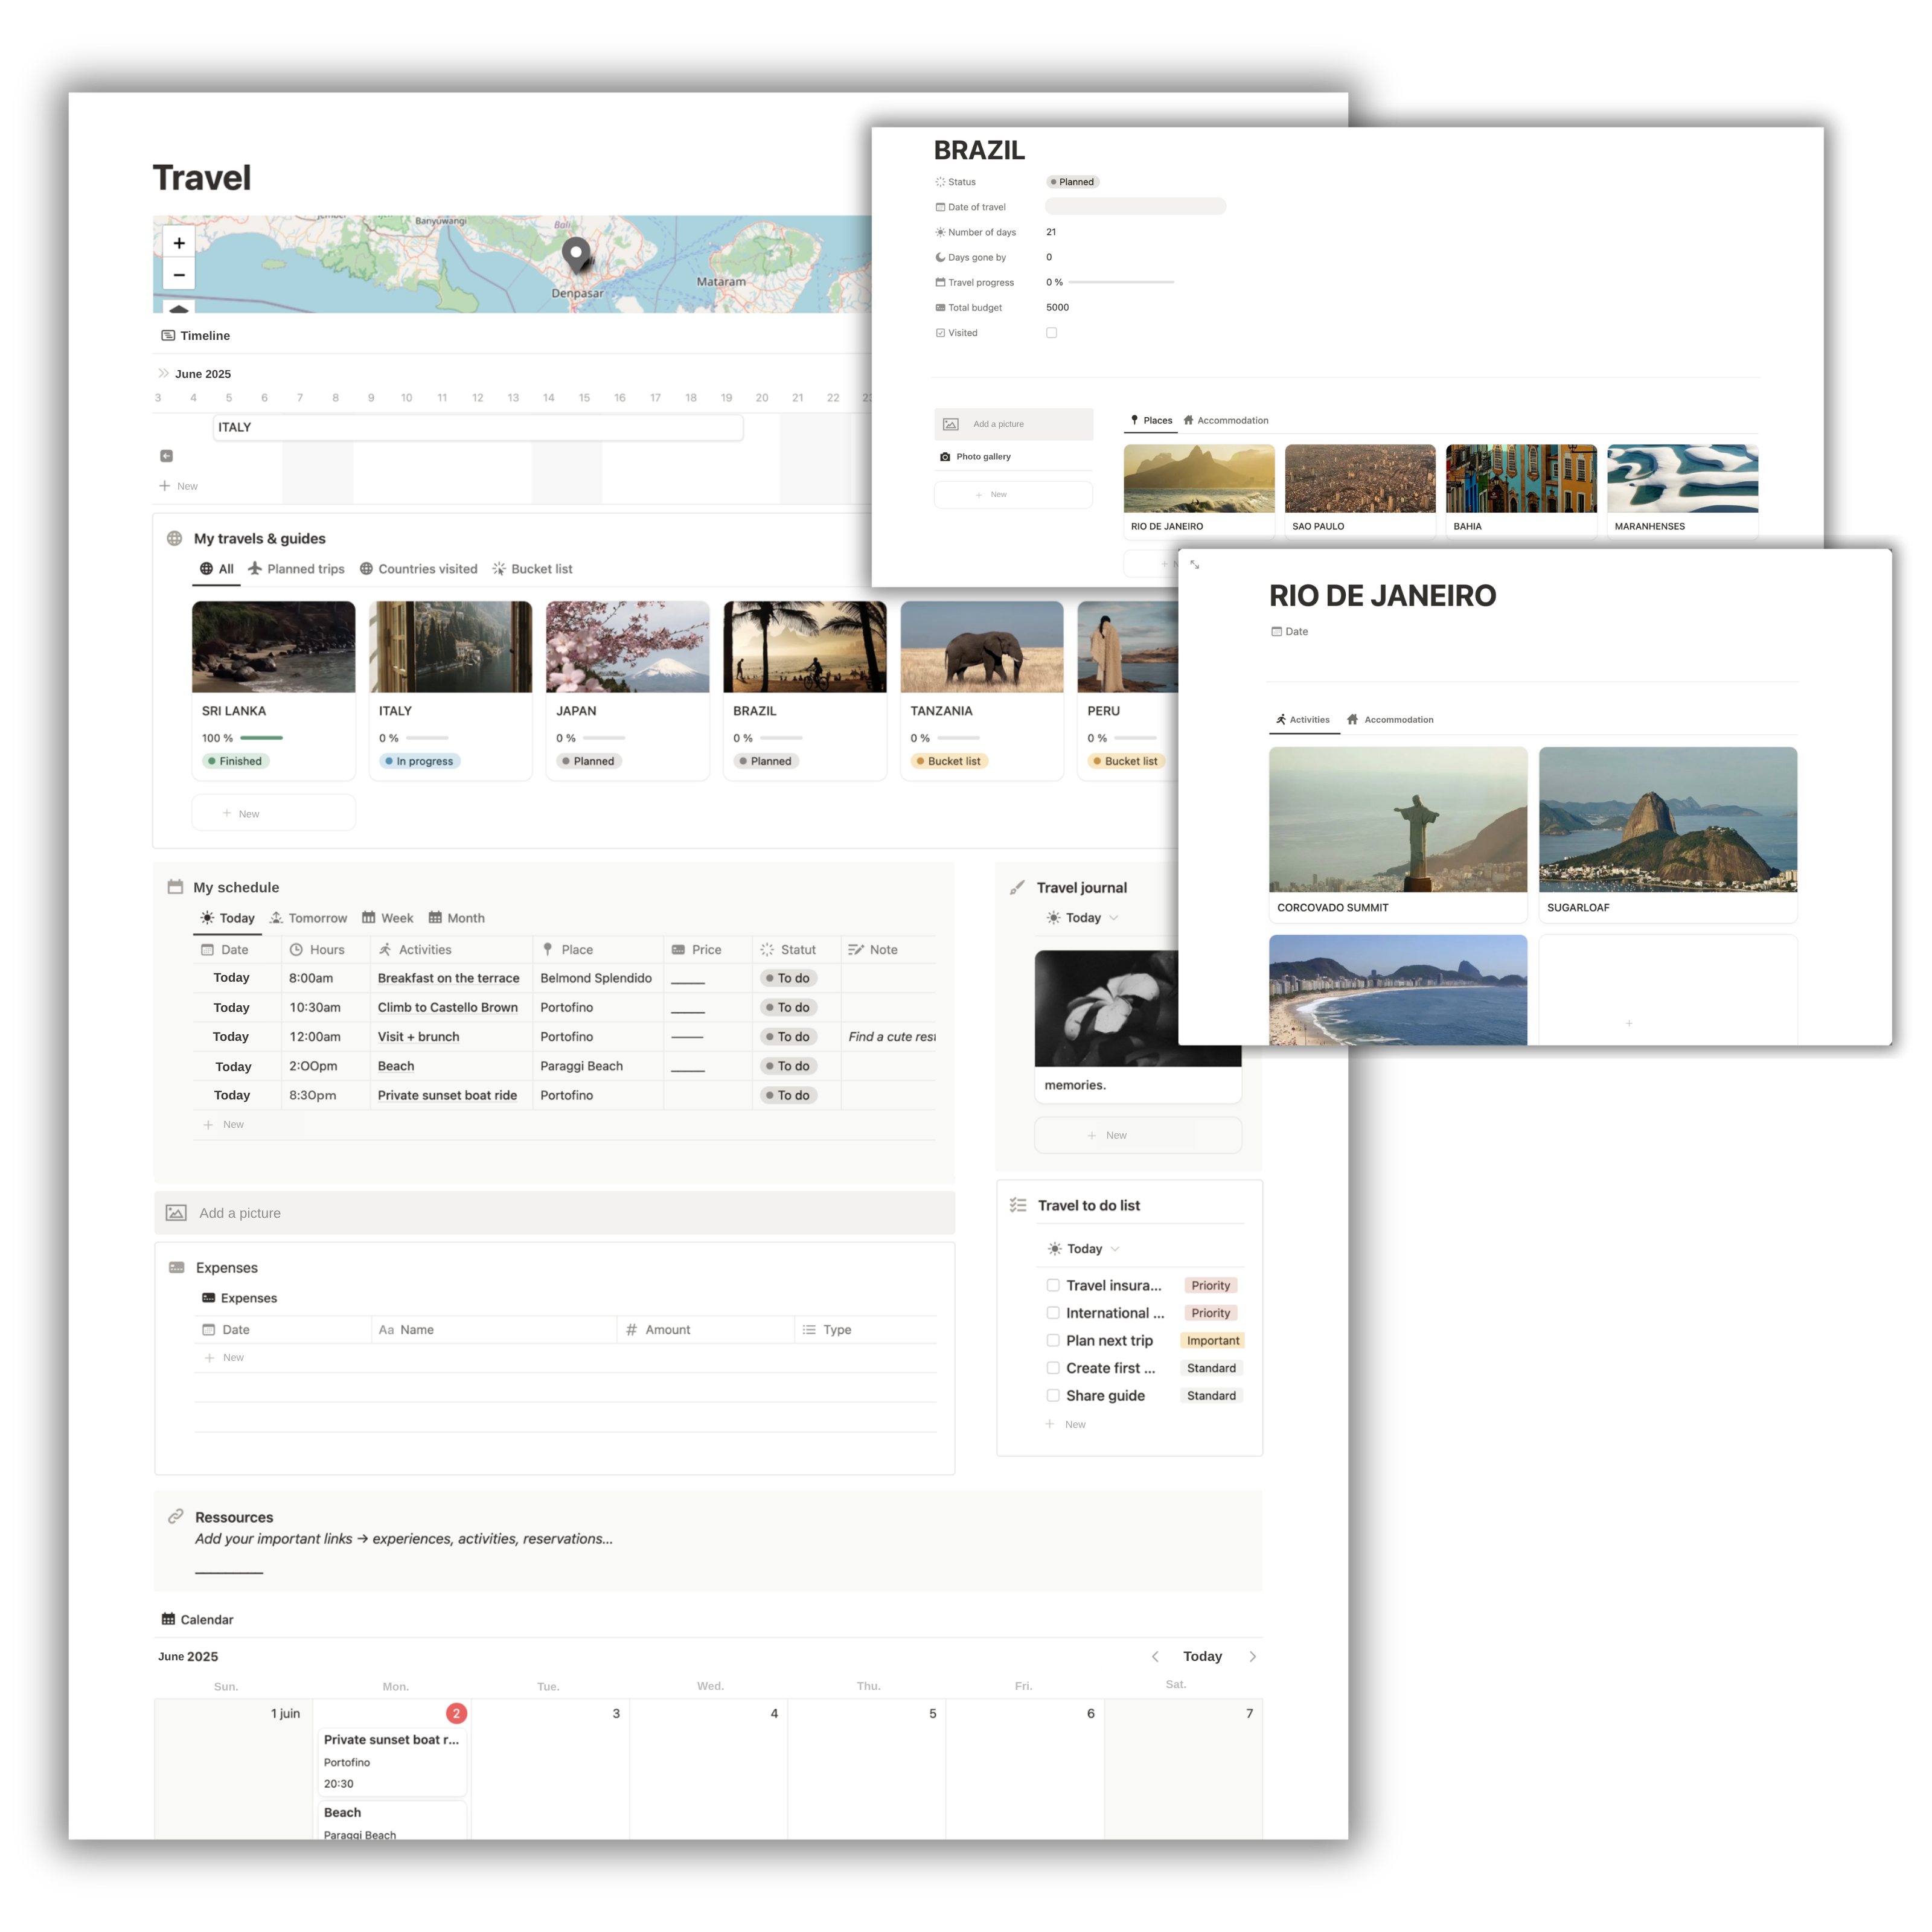Switch to Month schedule view

456,918
